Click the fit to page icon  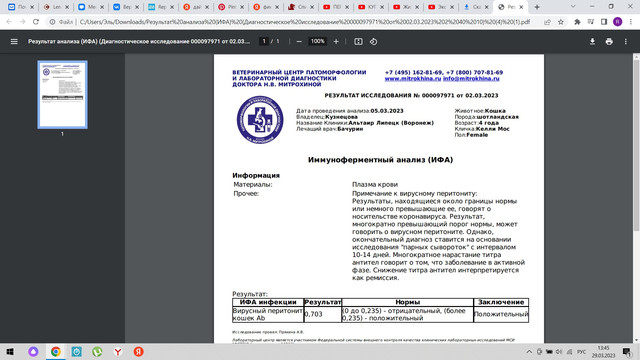point(358,42)
